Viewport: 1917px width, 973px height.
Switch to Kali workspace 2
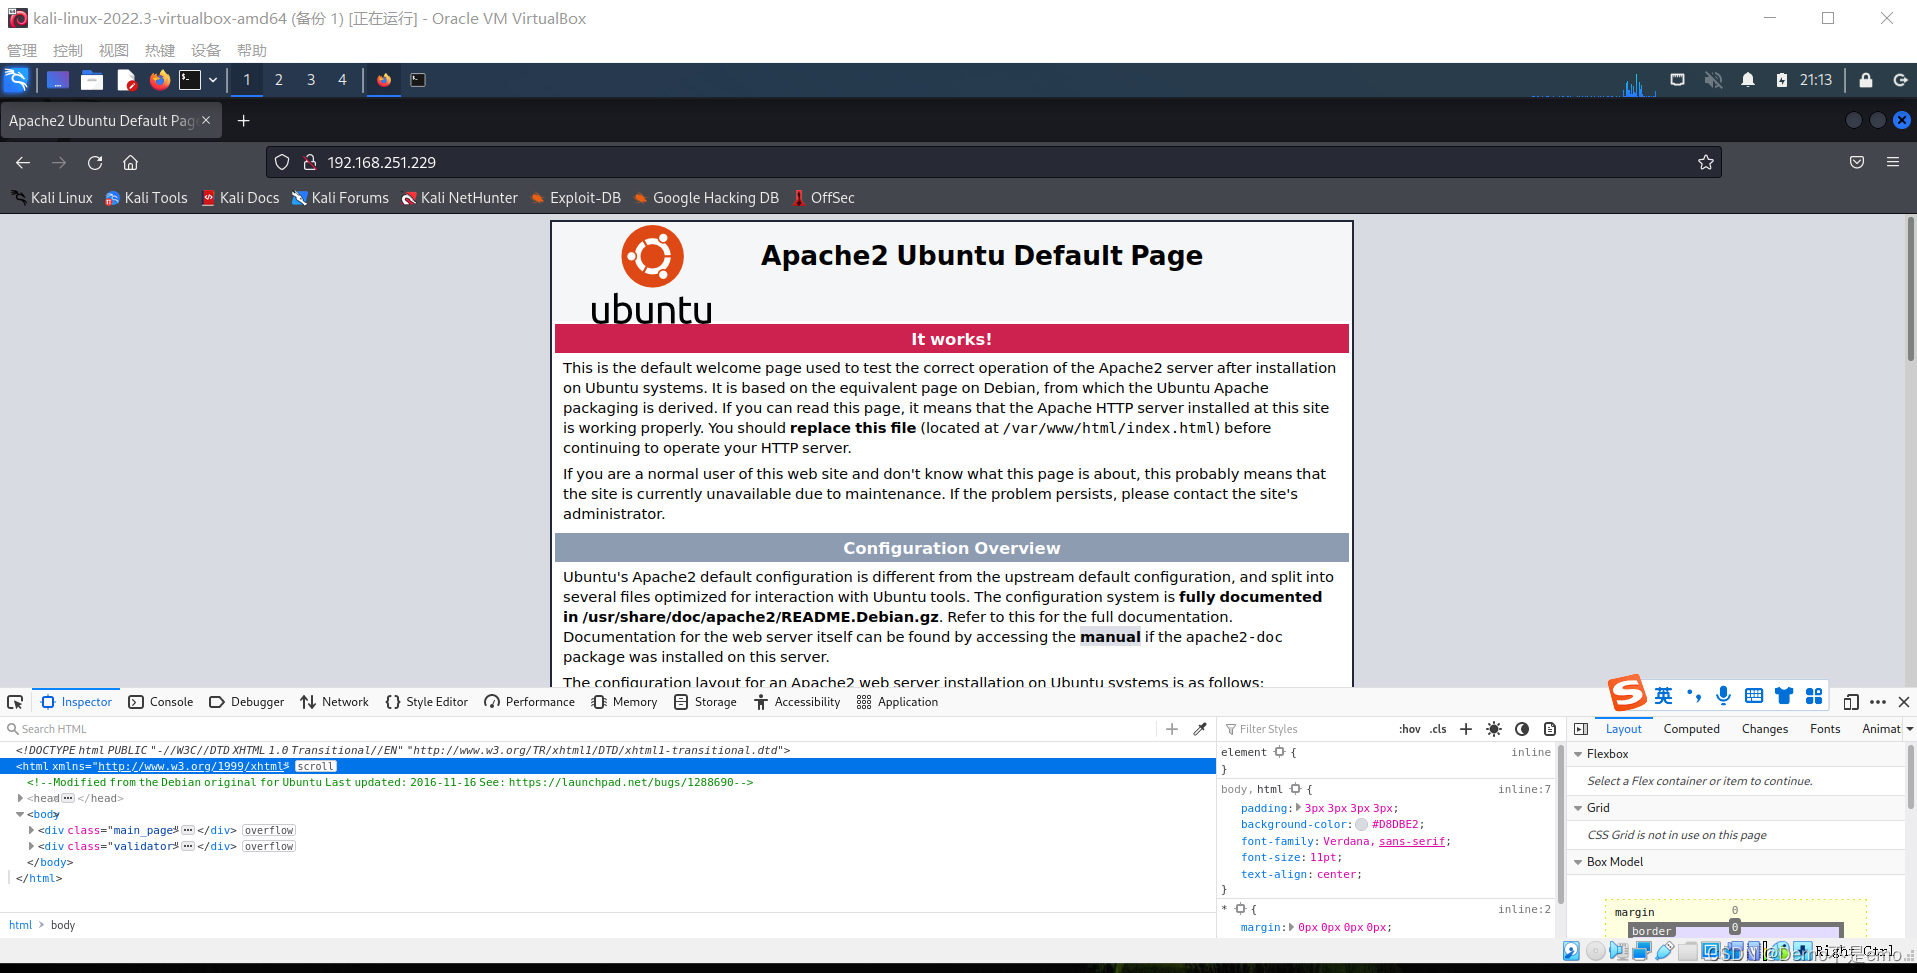[278, 80]
